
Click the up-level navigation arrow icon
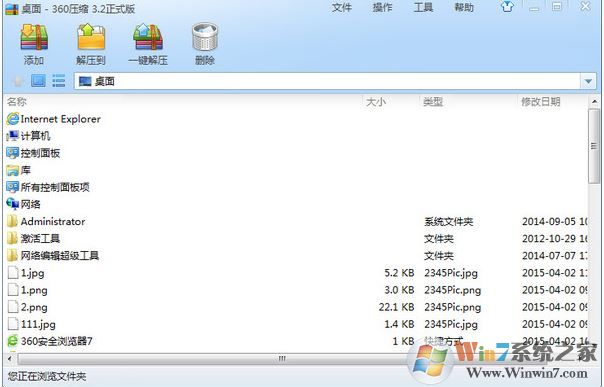point(17,81)
